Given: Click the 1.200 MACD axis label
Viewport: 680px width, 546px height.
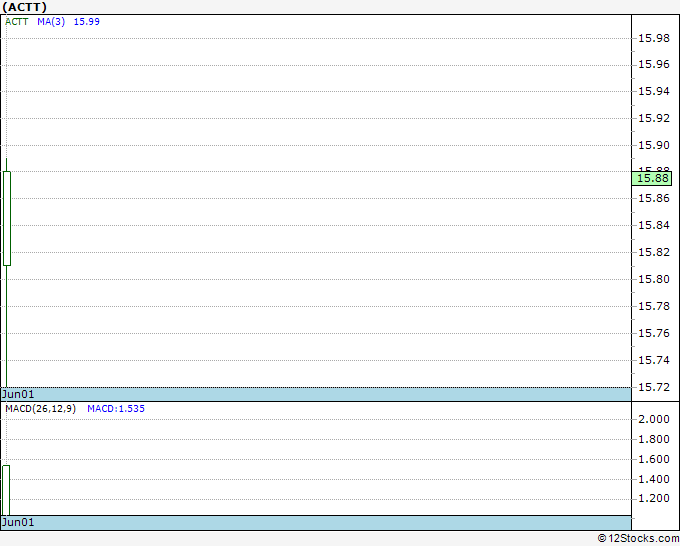Looking at the screenshot, I should click(x=654, y=498).
